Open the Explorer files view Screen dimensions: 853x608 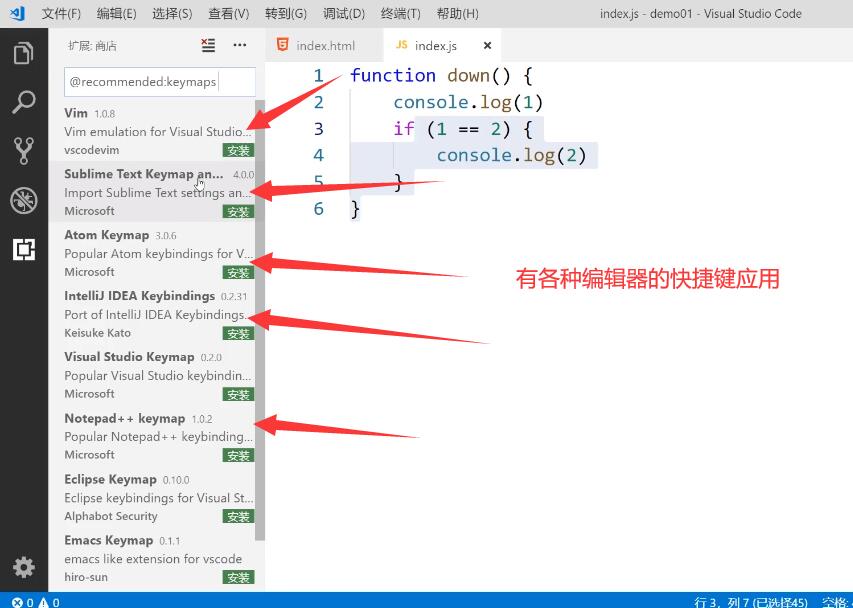(23, 53)
